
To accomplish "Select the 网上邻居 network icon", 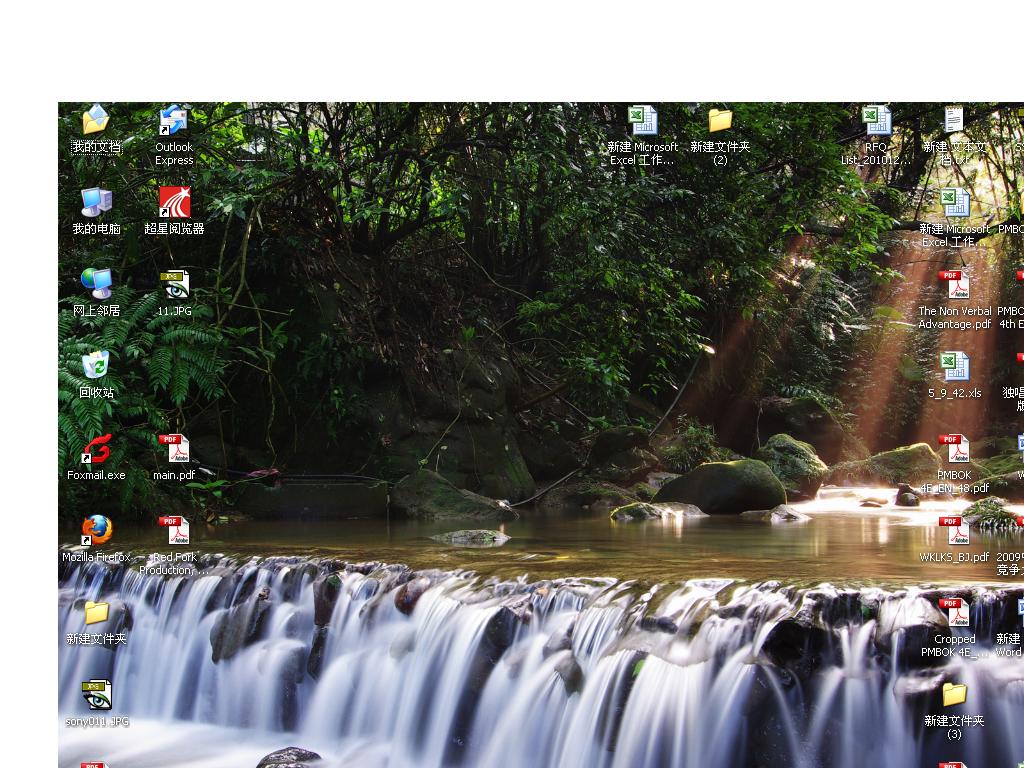I will (96, 285).
